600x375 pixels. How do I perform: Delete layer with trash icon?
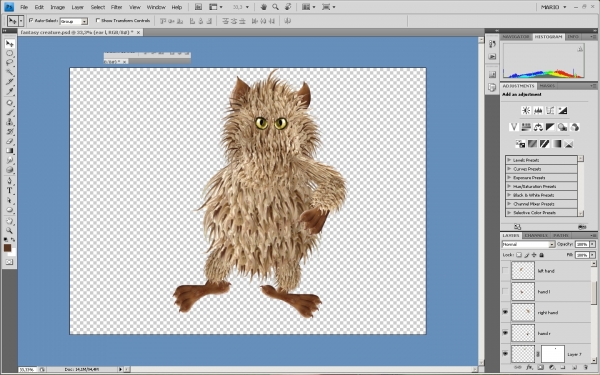(x=585, y=367)
